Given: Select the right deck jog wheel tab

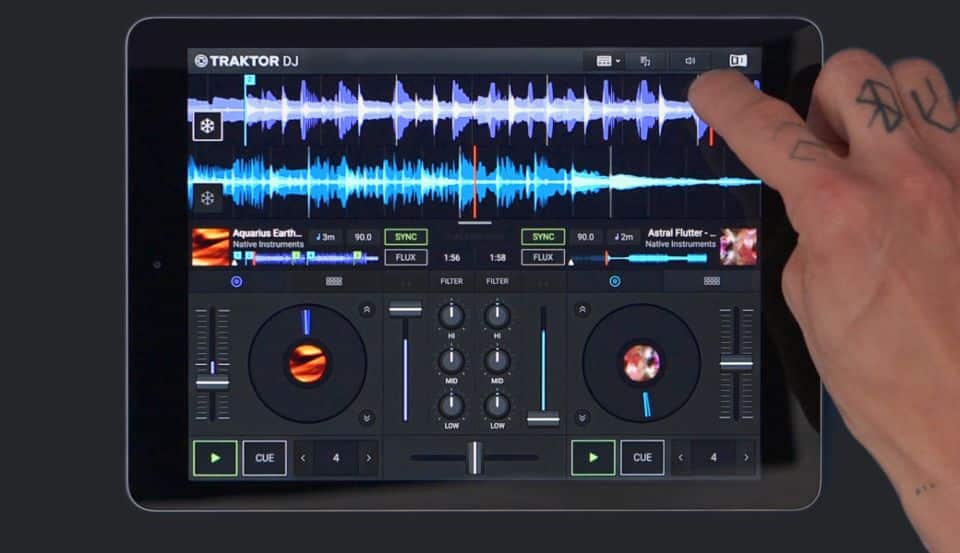Looking at the screenshot, I should 615,281.
